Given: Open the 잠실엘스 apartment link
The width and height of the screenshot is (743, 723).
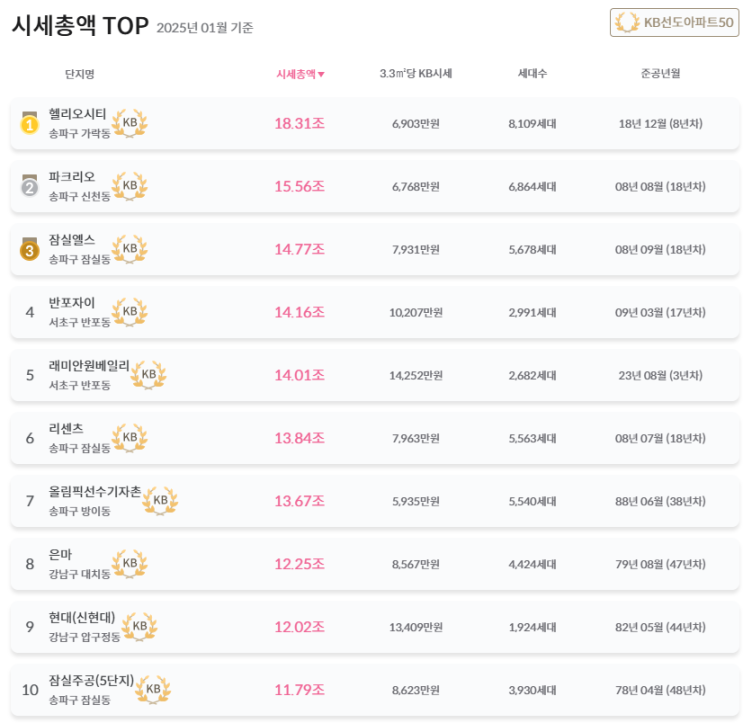Looking at the screenshot, I should click(72, 240).
